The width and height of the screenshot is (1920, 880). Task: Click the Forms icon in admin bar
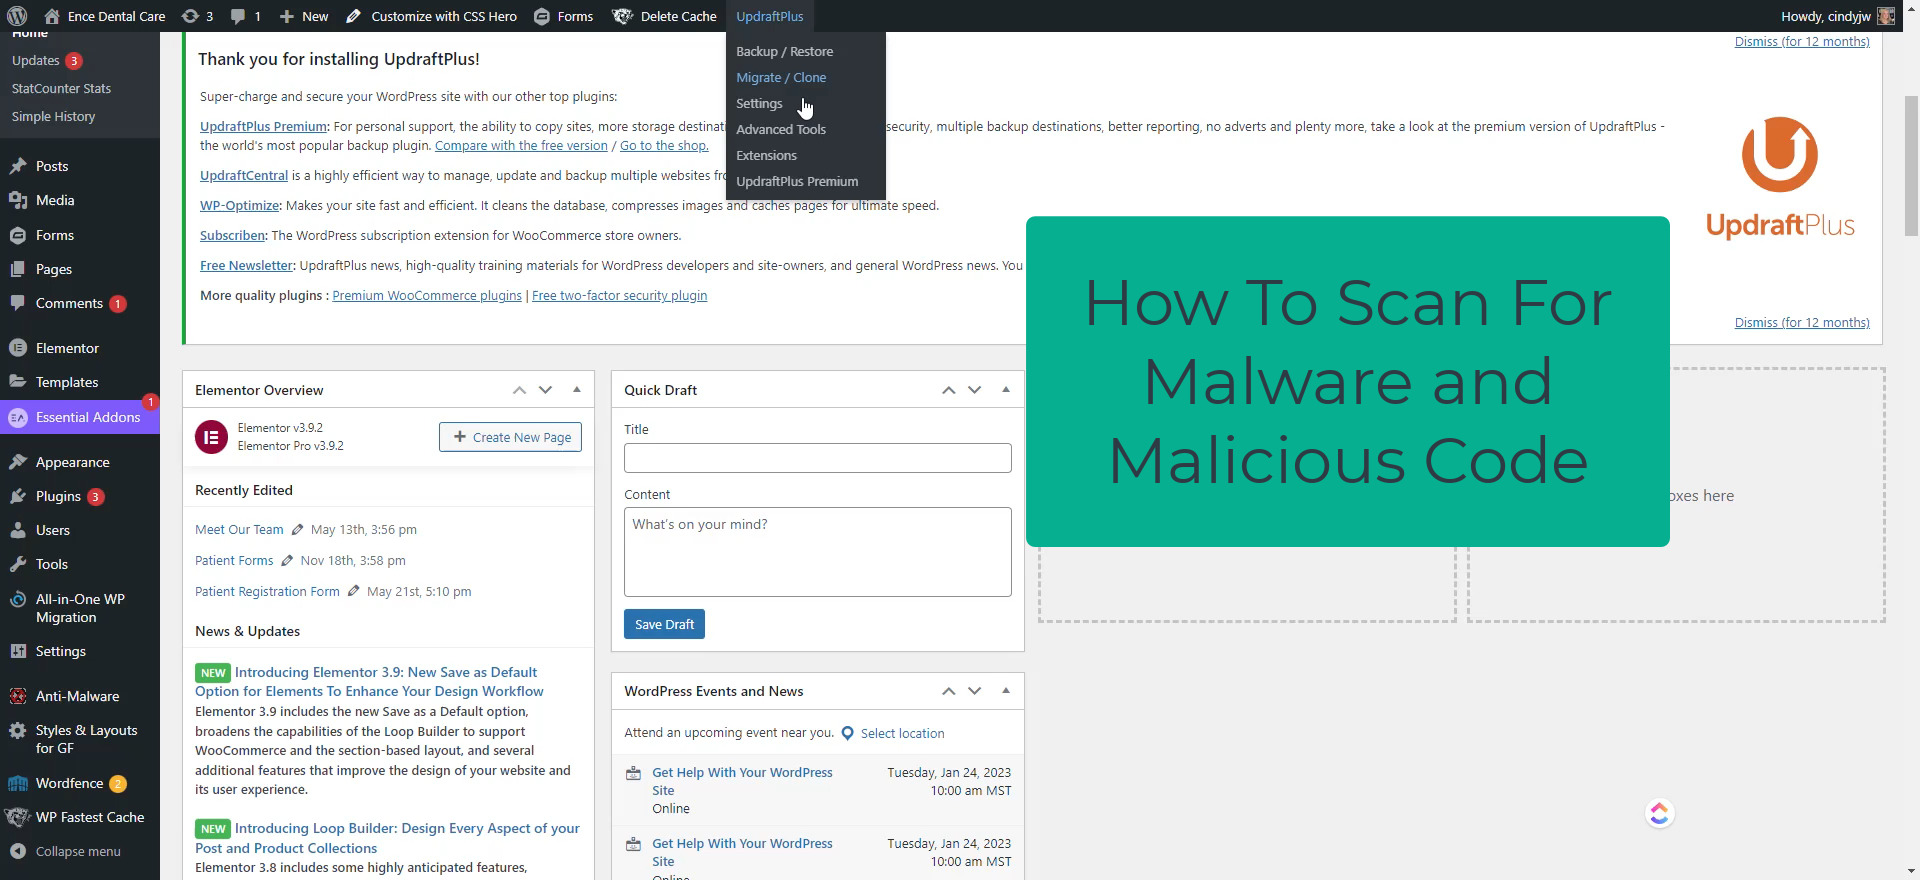(541, 16)
